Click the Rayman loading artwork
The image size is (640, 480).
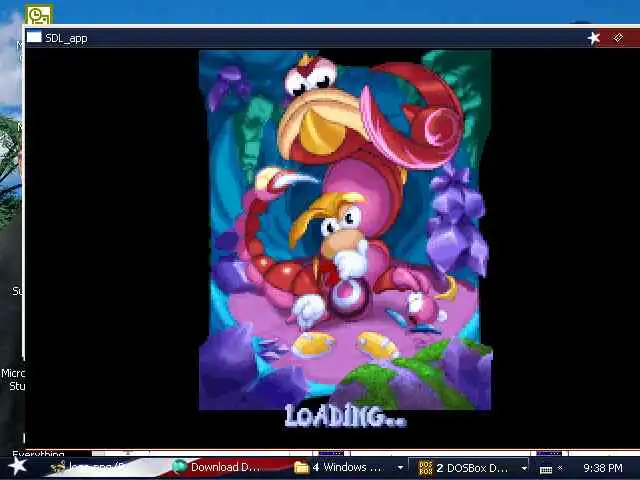[x=345, y=230]
